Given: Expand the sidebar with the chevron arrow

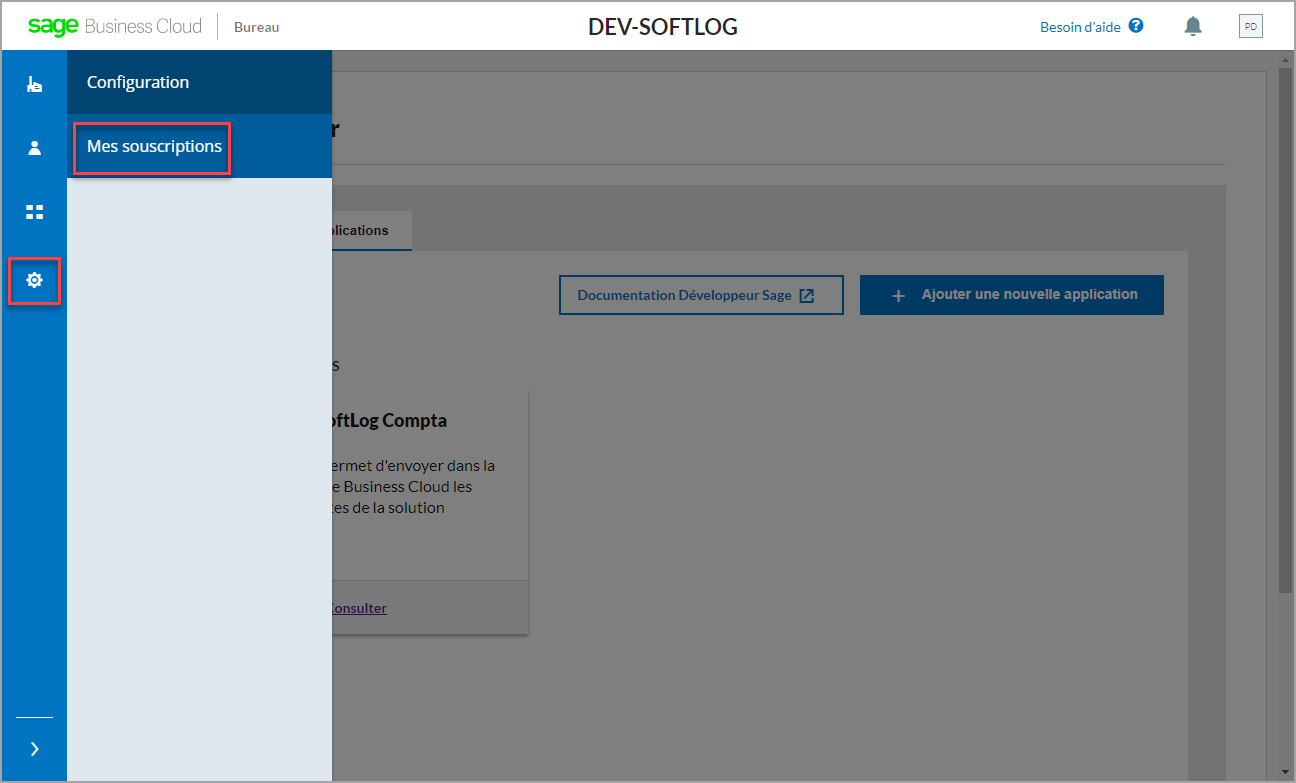Looking at the screenshot, I should (34, 749).
